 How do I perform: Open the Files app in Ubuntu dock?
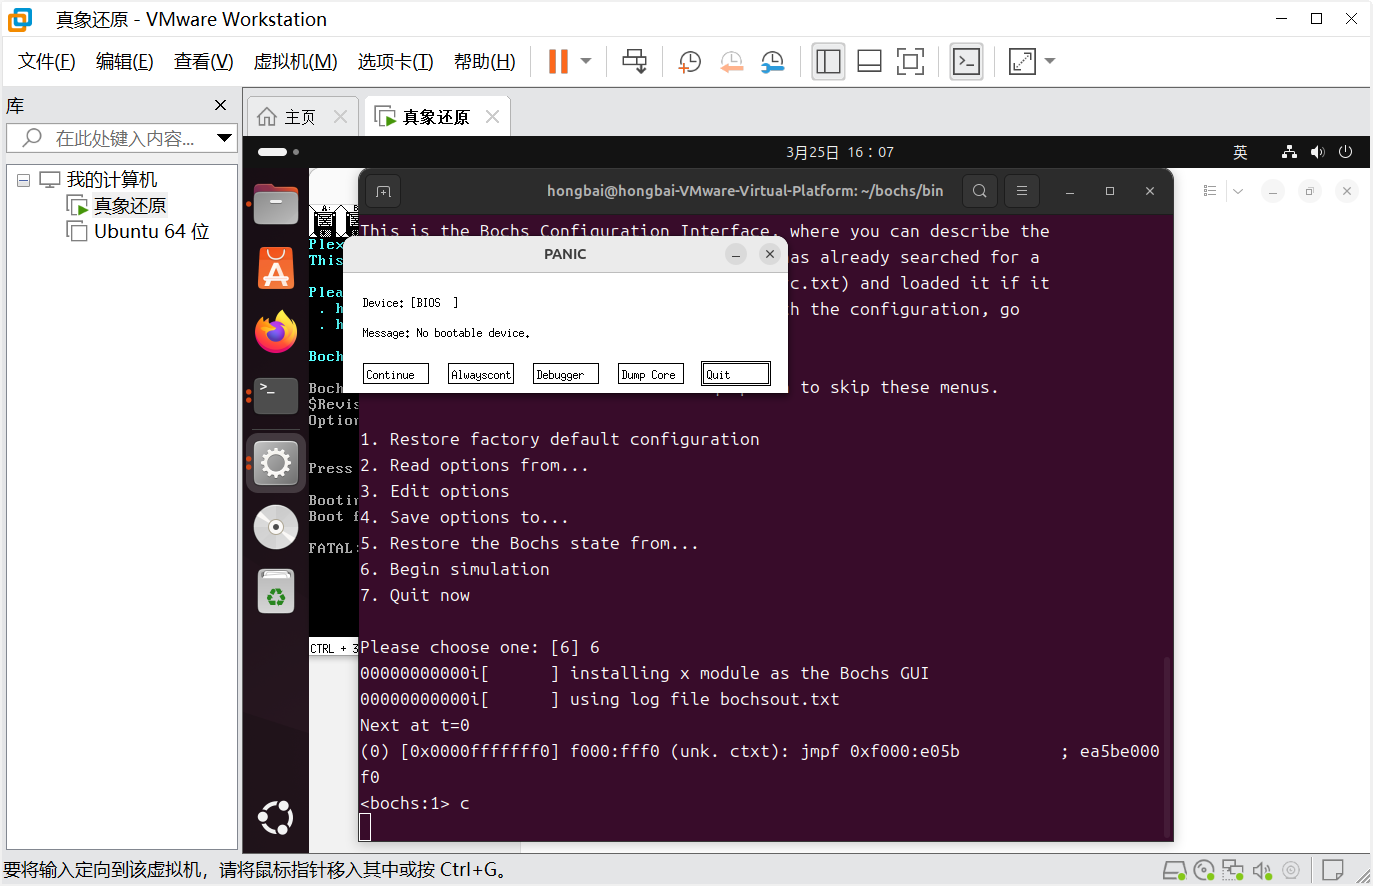pos(276,205)
